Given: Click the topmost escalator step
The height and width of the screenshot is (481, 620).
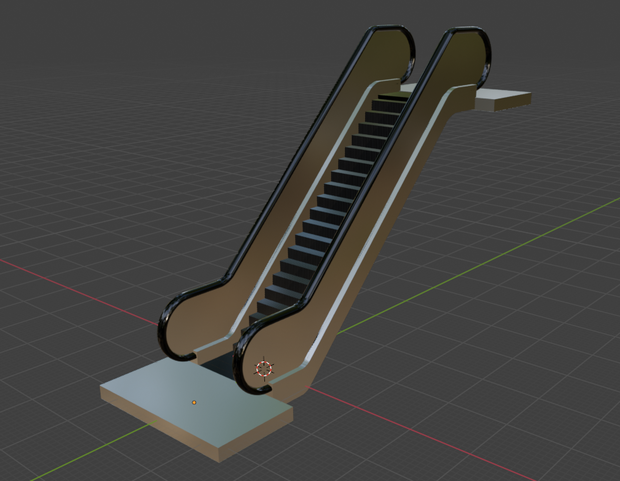Looking at the screenshot, I should 393,96.
